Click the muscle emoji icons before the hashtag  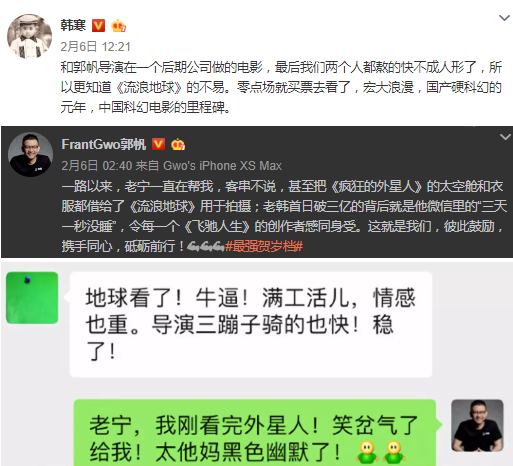point(205,247)
